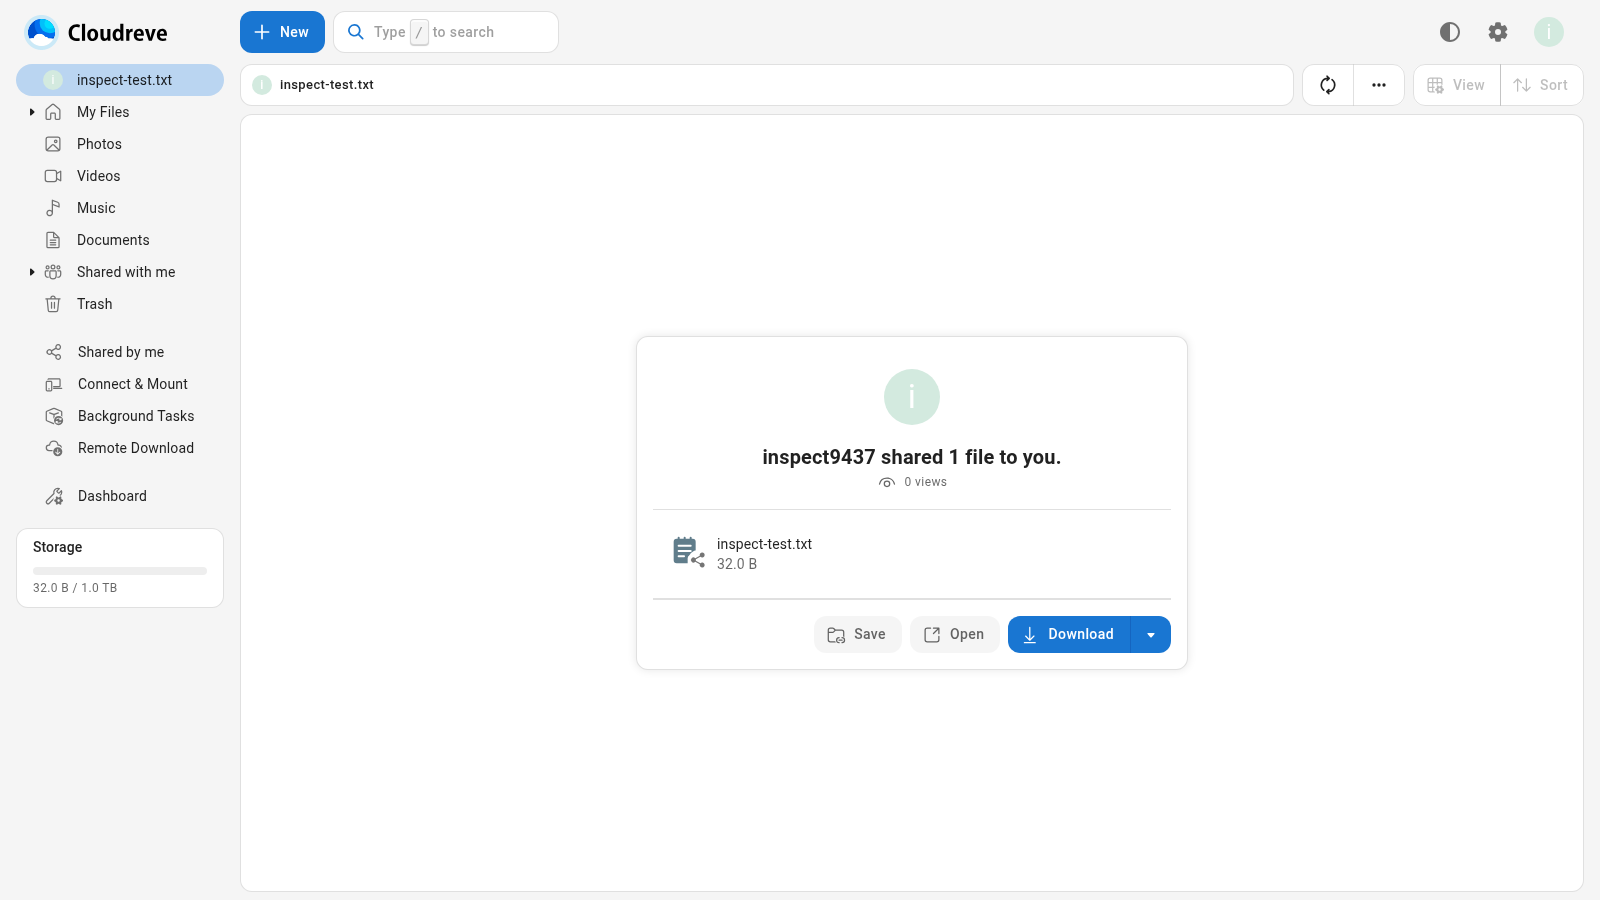Click the refresh icon in the toolbar

1328,85
